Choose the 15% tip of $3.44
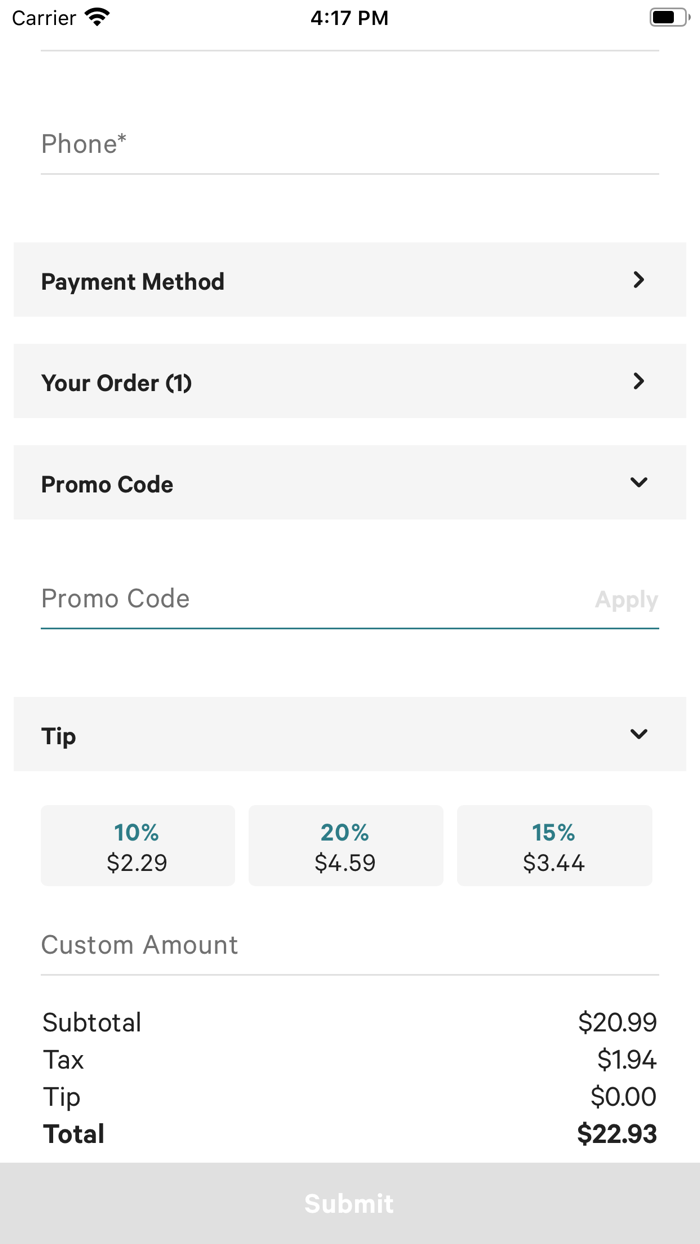Viewport: 700px width, 1244px height. pos(554,846)
